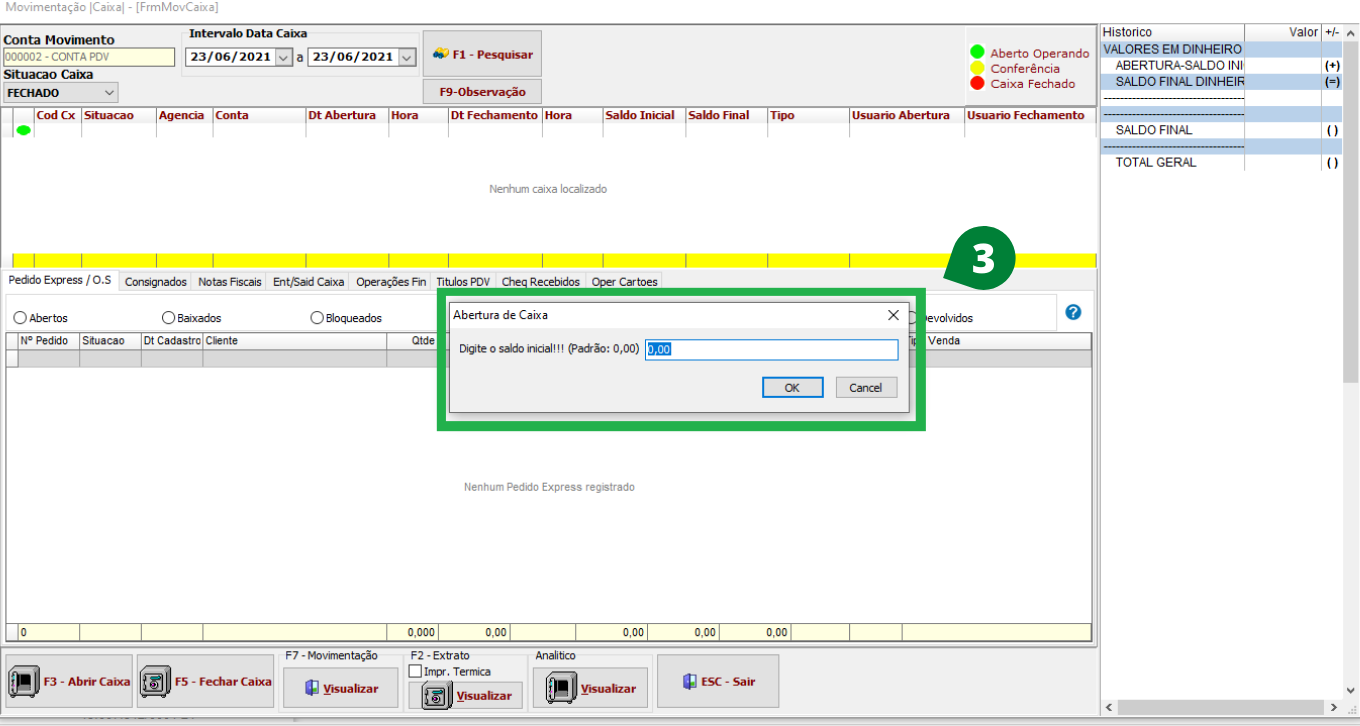Click F1 - Pesquisar search button

click(482, 54)
